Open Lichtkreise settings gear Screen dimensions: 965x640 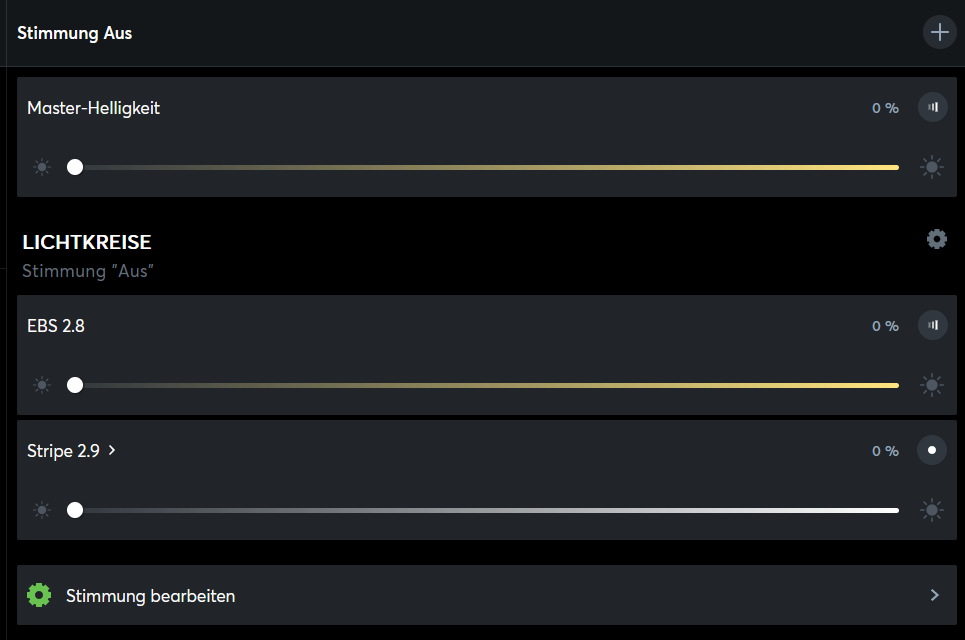click(936, 239)
